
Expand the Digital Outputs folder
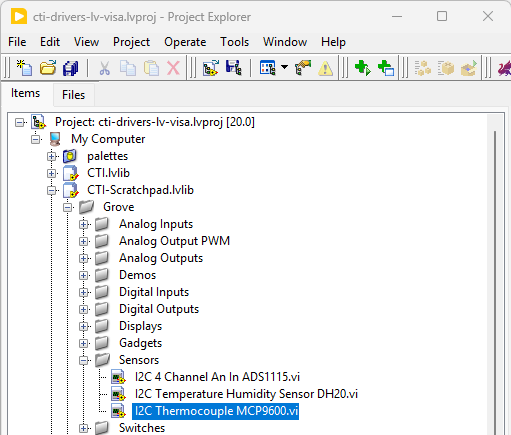click(x=84, y=309)
